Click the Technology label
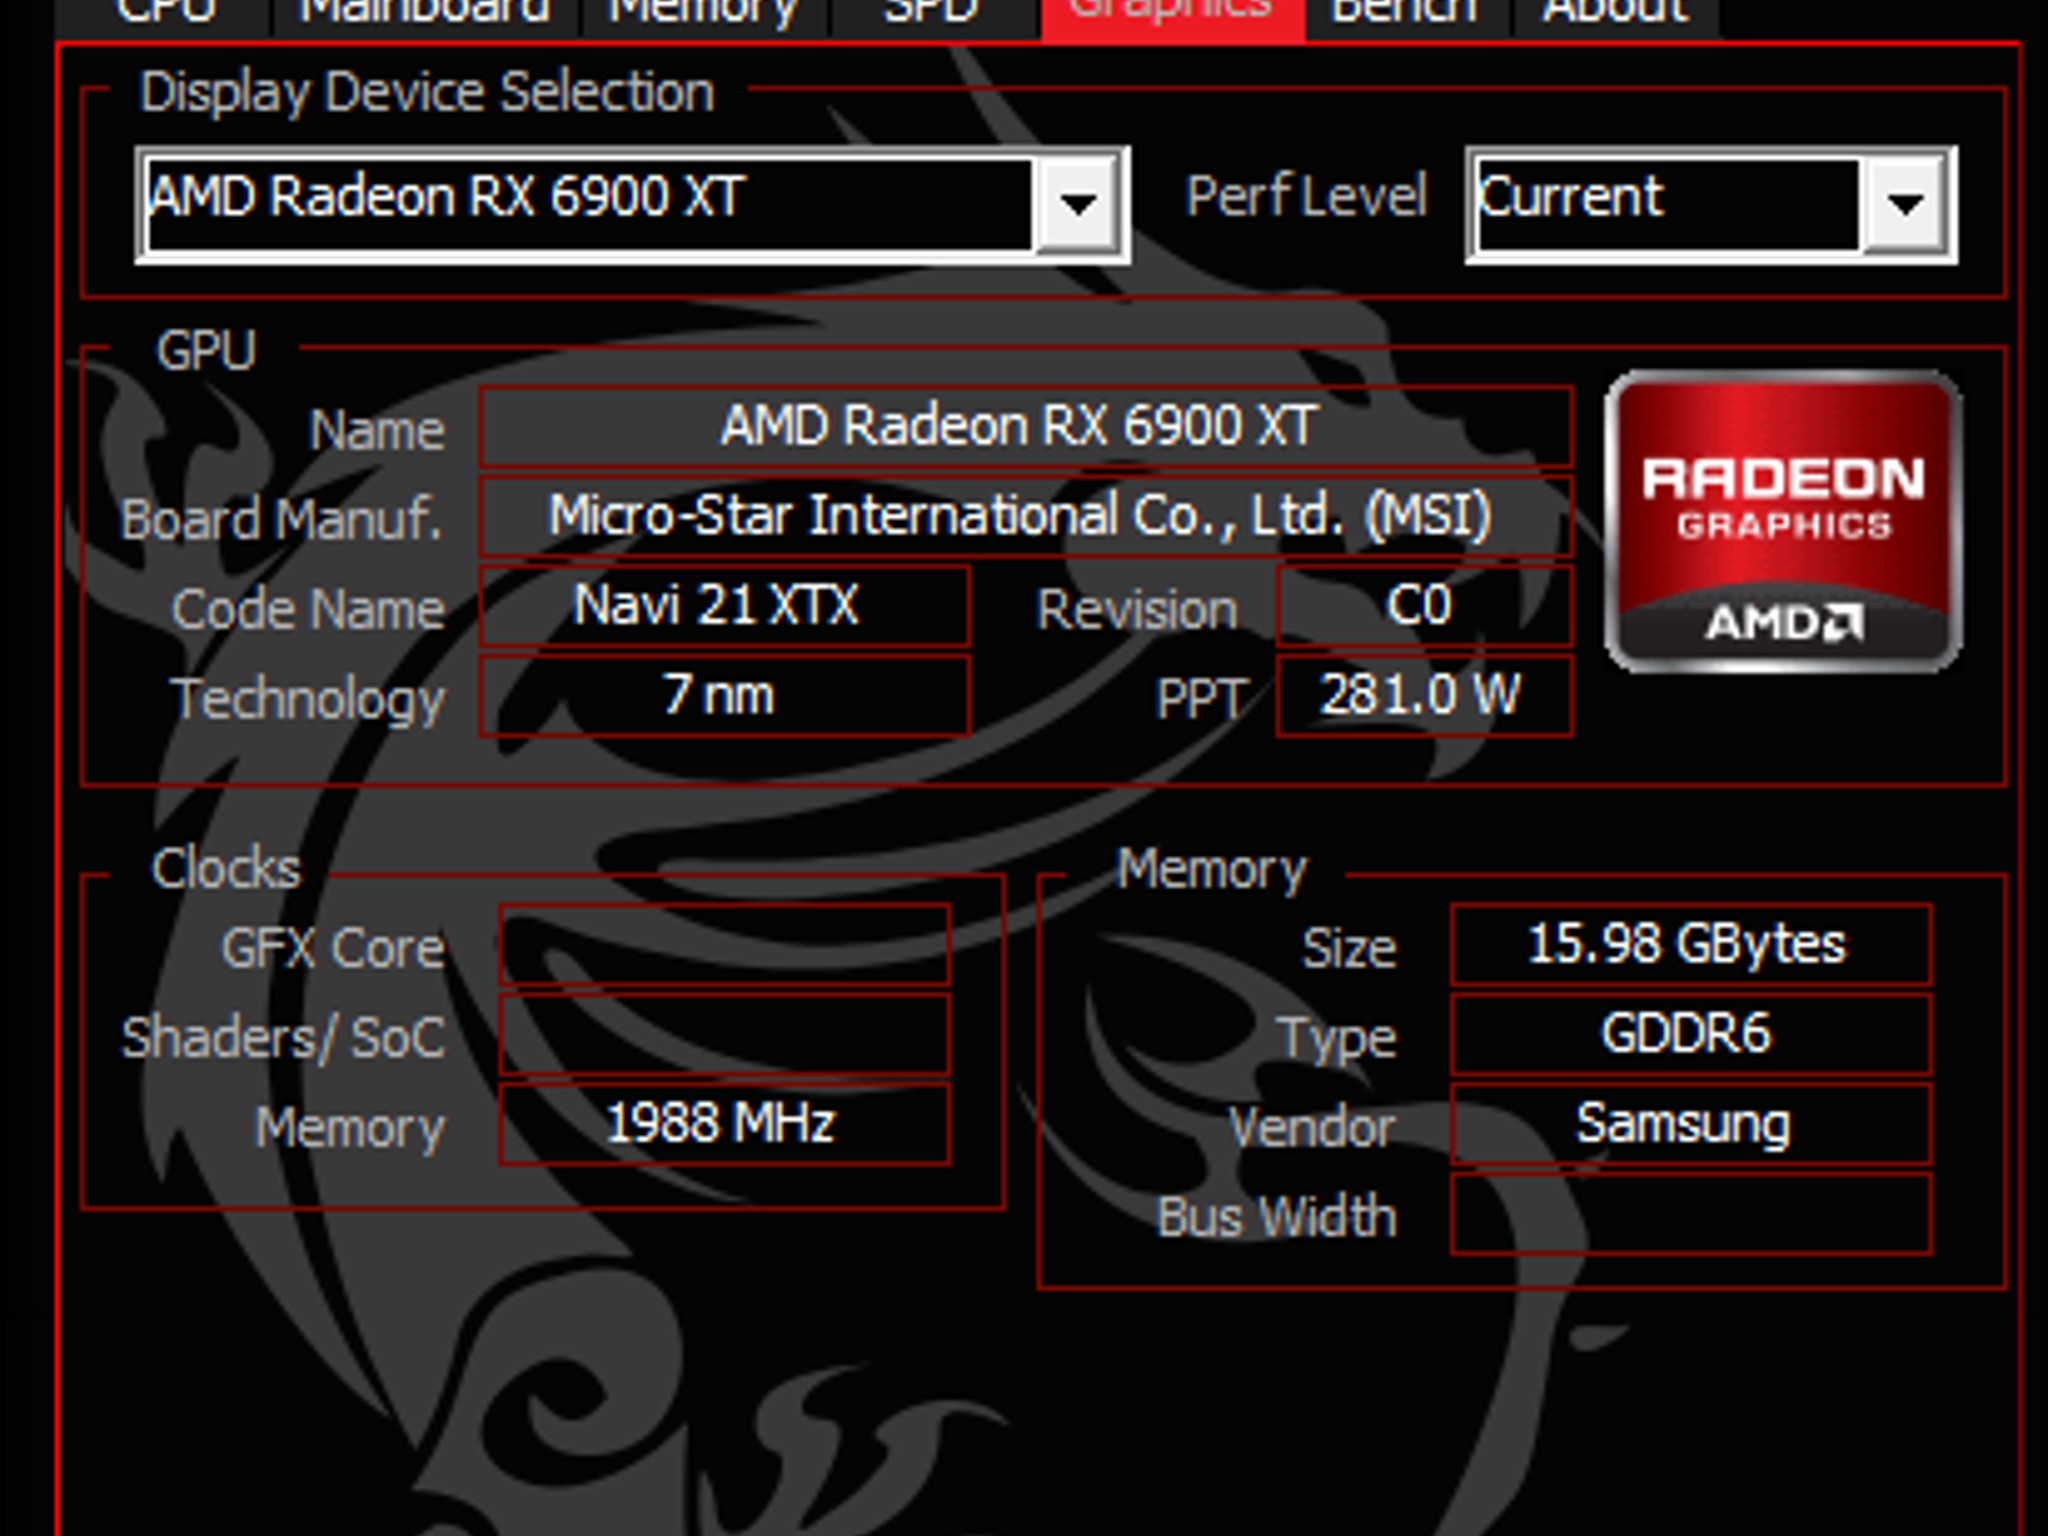This screenshot has height=1536, width=2048. coord(308,700)
